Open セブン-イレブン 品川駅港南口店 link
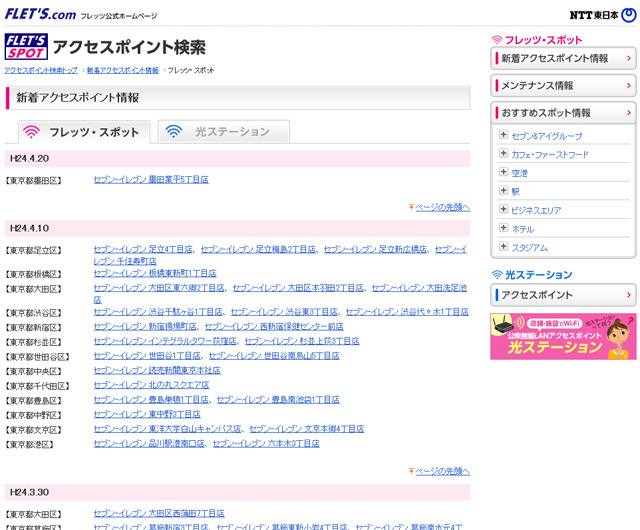The image size is (640, 530). [x=149, y=443]
